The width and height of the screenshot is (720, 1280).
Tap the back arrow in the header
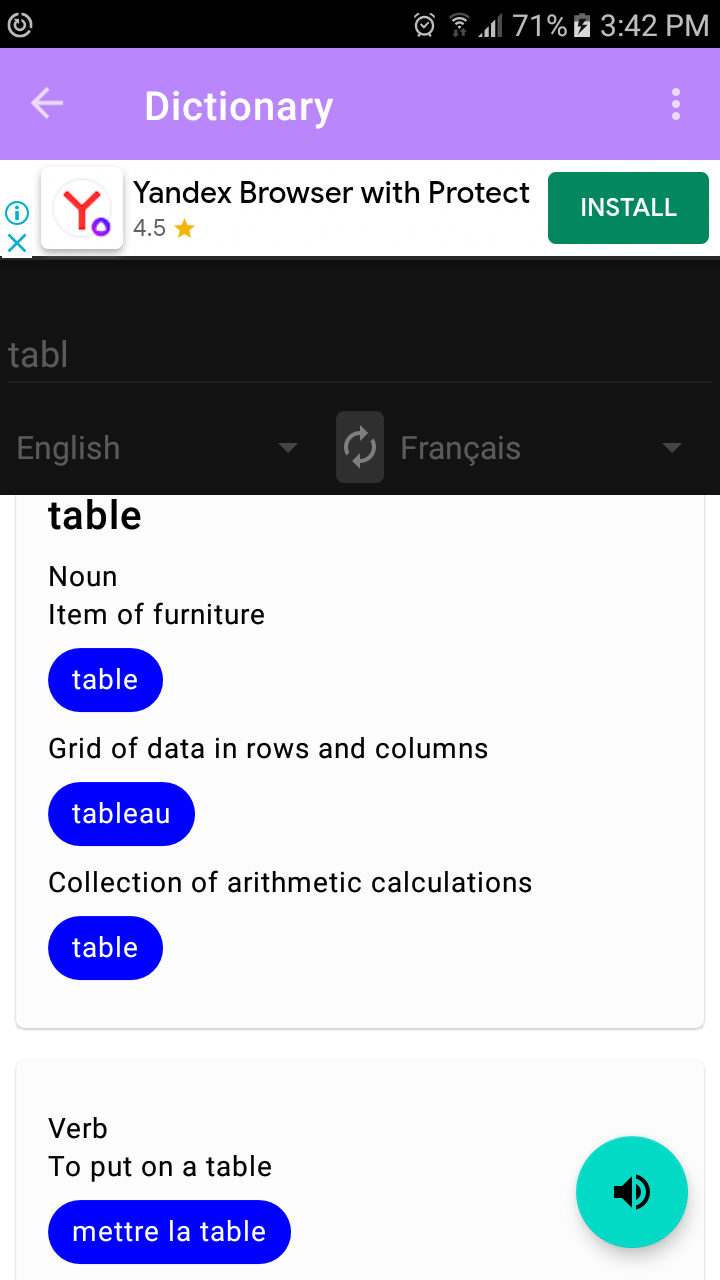47,104
